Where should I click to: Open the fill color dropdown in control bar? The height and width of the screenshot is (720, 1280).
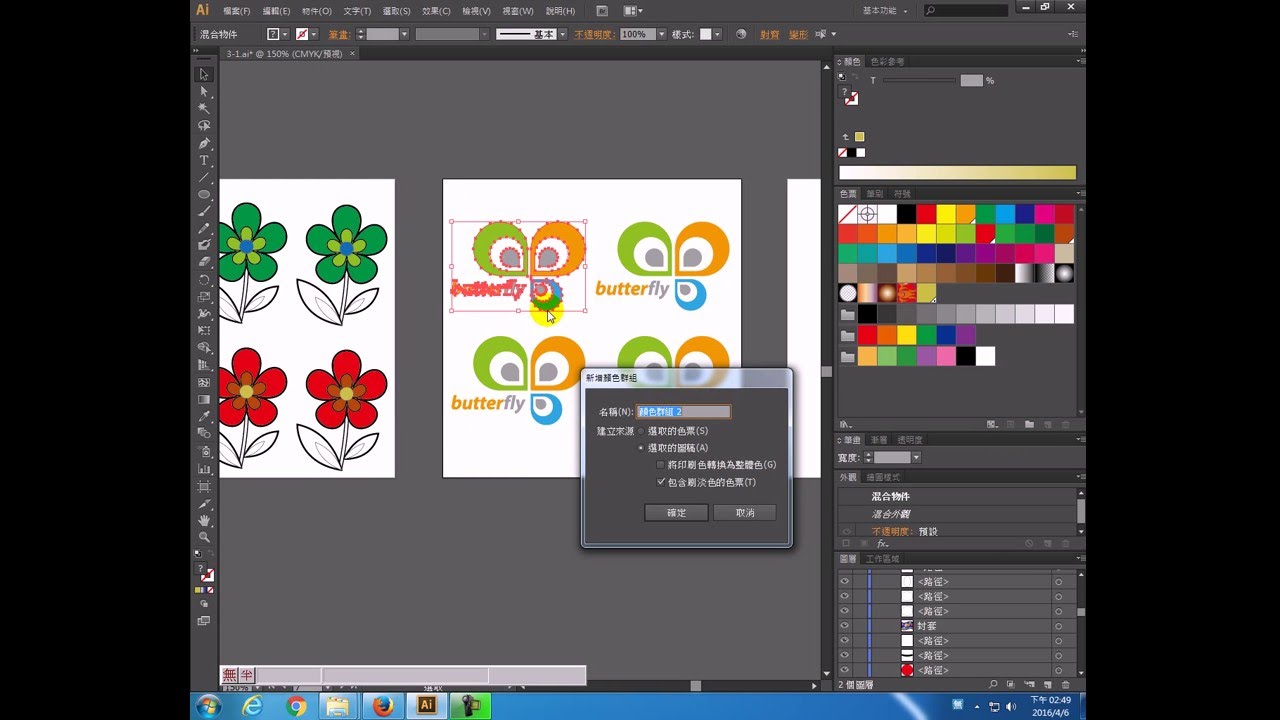click(x=287, y=34)
